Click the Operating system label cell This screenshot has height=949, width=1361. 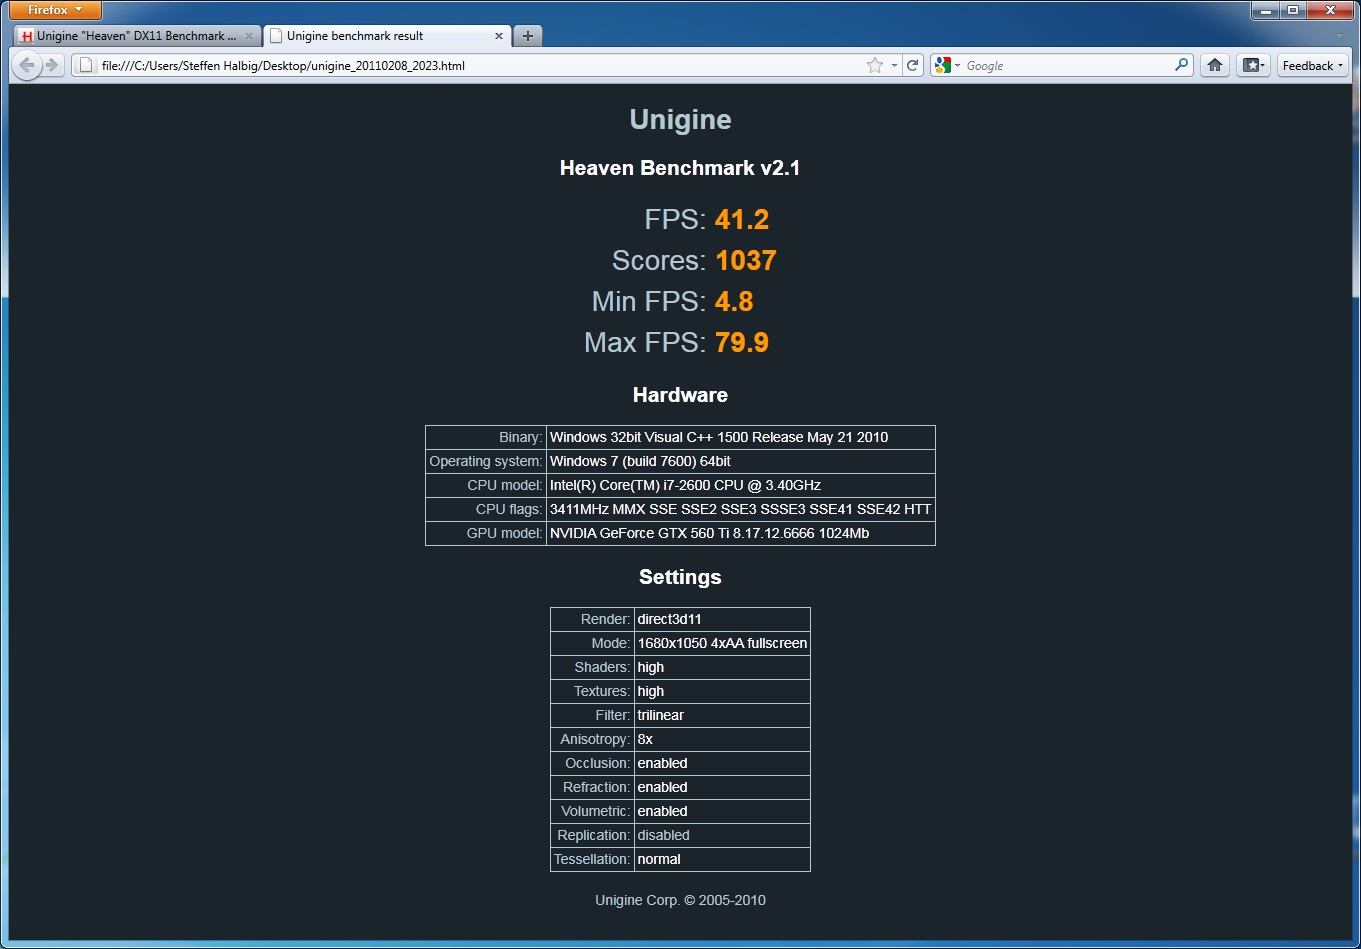(486, 461)
